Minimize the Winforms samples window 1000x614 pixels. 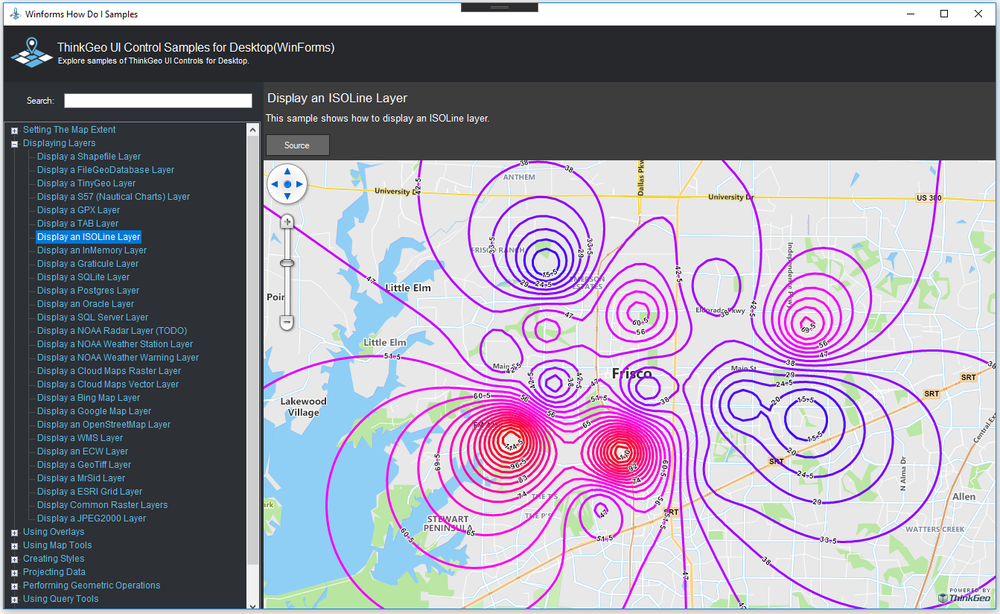coord(911,13)
